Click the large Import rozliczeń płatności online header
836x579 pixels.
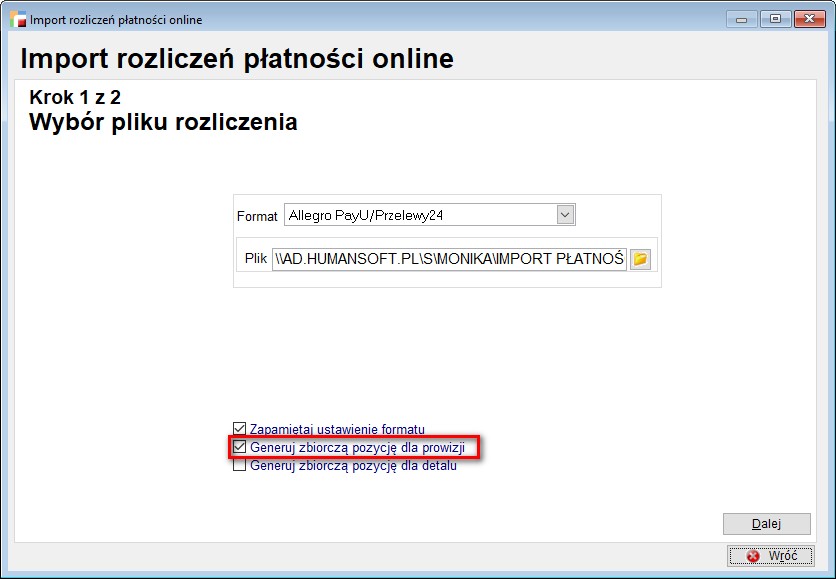237,59
